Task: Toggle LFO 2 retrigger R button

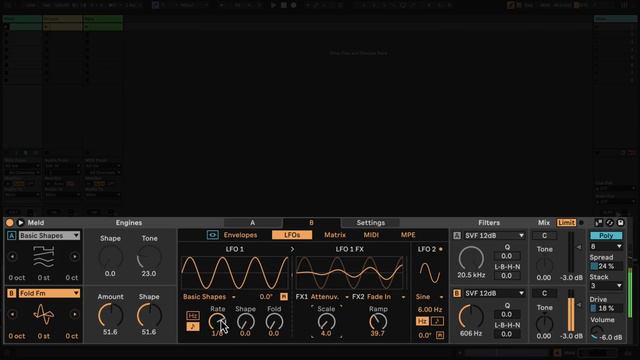Action: [440, 335]
